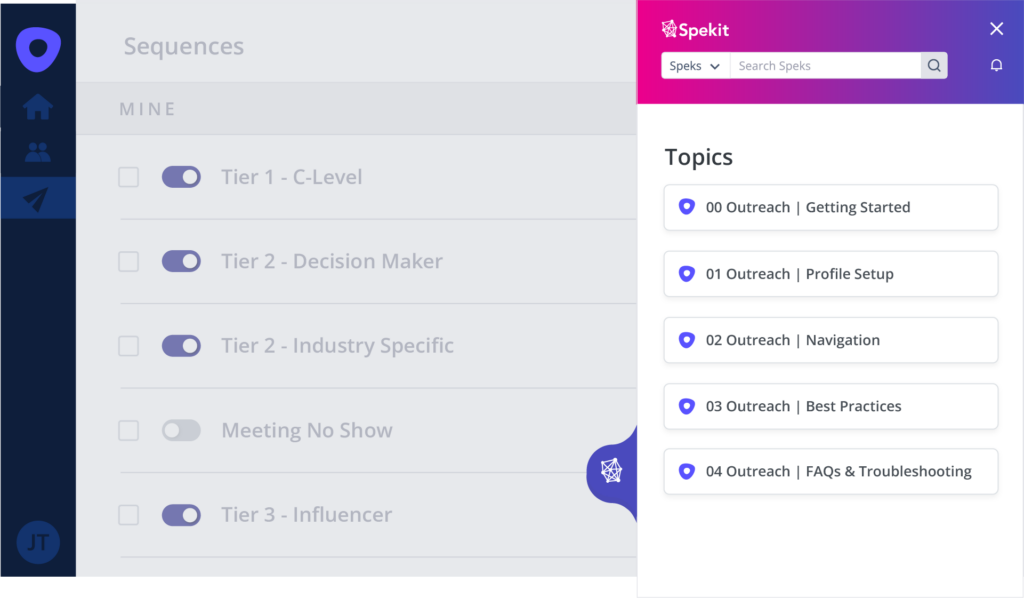
Task: Open the JT user avatar menu
Action: coord(38,543)
